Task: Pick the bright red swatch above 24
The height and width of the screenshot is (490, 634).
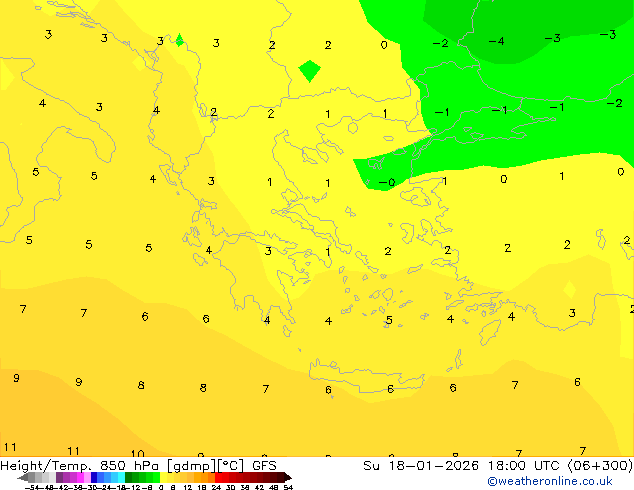Action: 218,477
